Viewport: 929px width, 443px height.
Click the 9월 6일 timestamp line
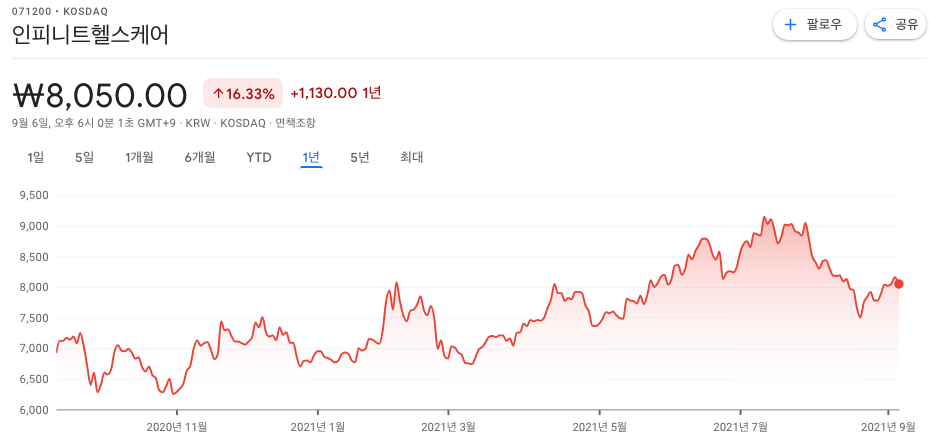[164, 123]
